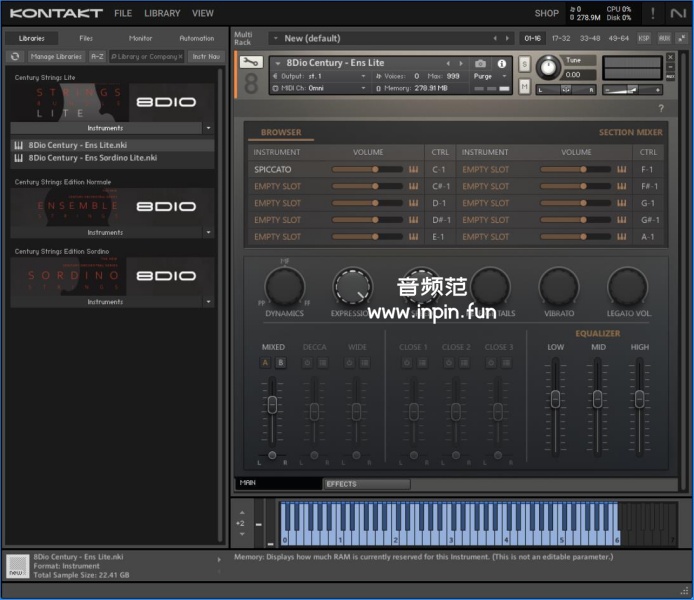Screen dimensions: 694x600
Task: Open the Purge dropdown menu
Action: (x=486, y=76)
